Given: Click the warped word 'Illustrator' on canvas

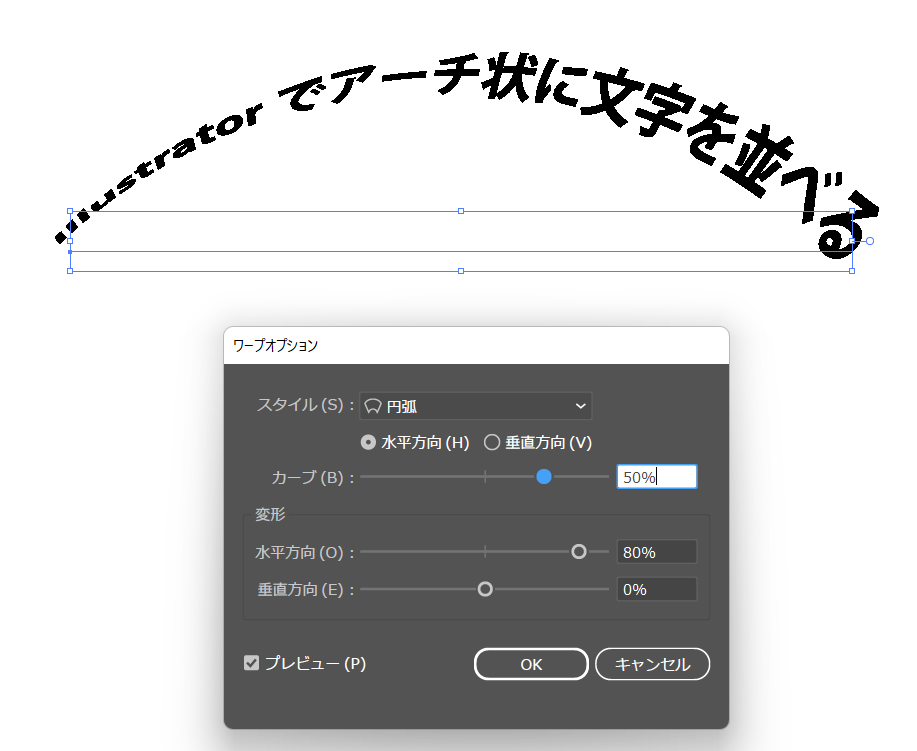Looking at the screenshot, I should [159, 174].
